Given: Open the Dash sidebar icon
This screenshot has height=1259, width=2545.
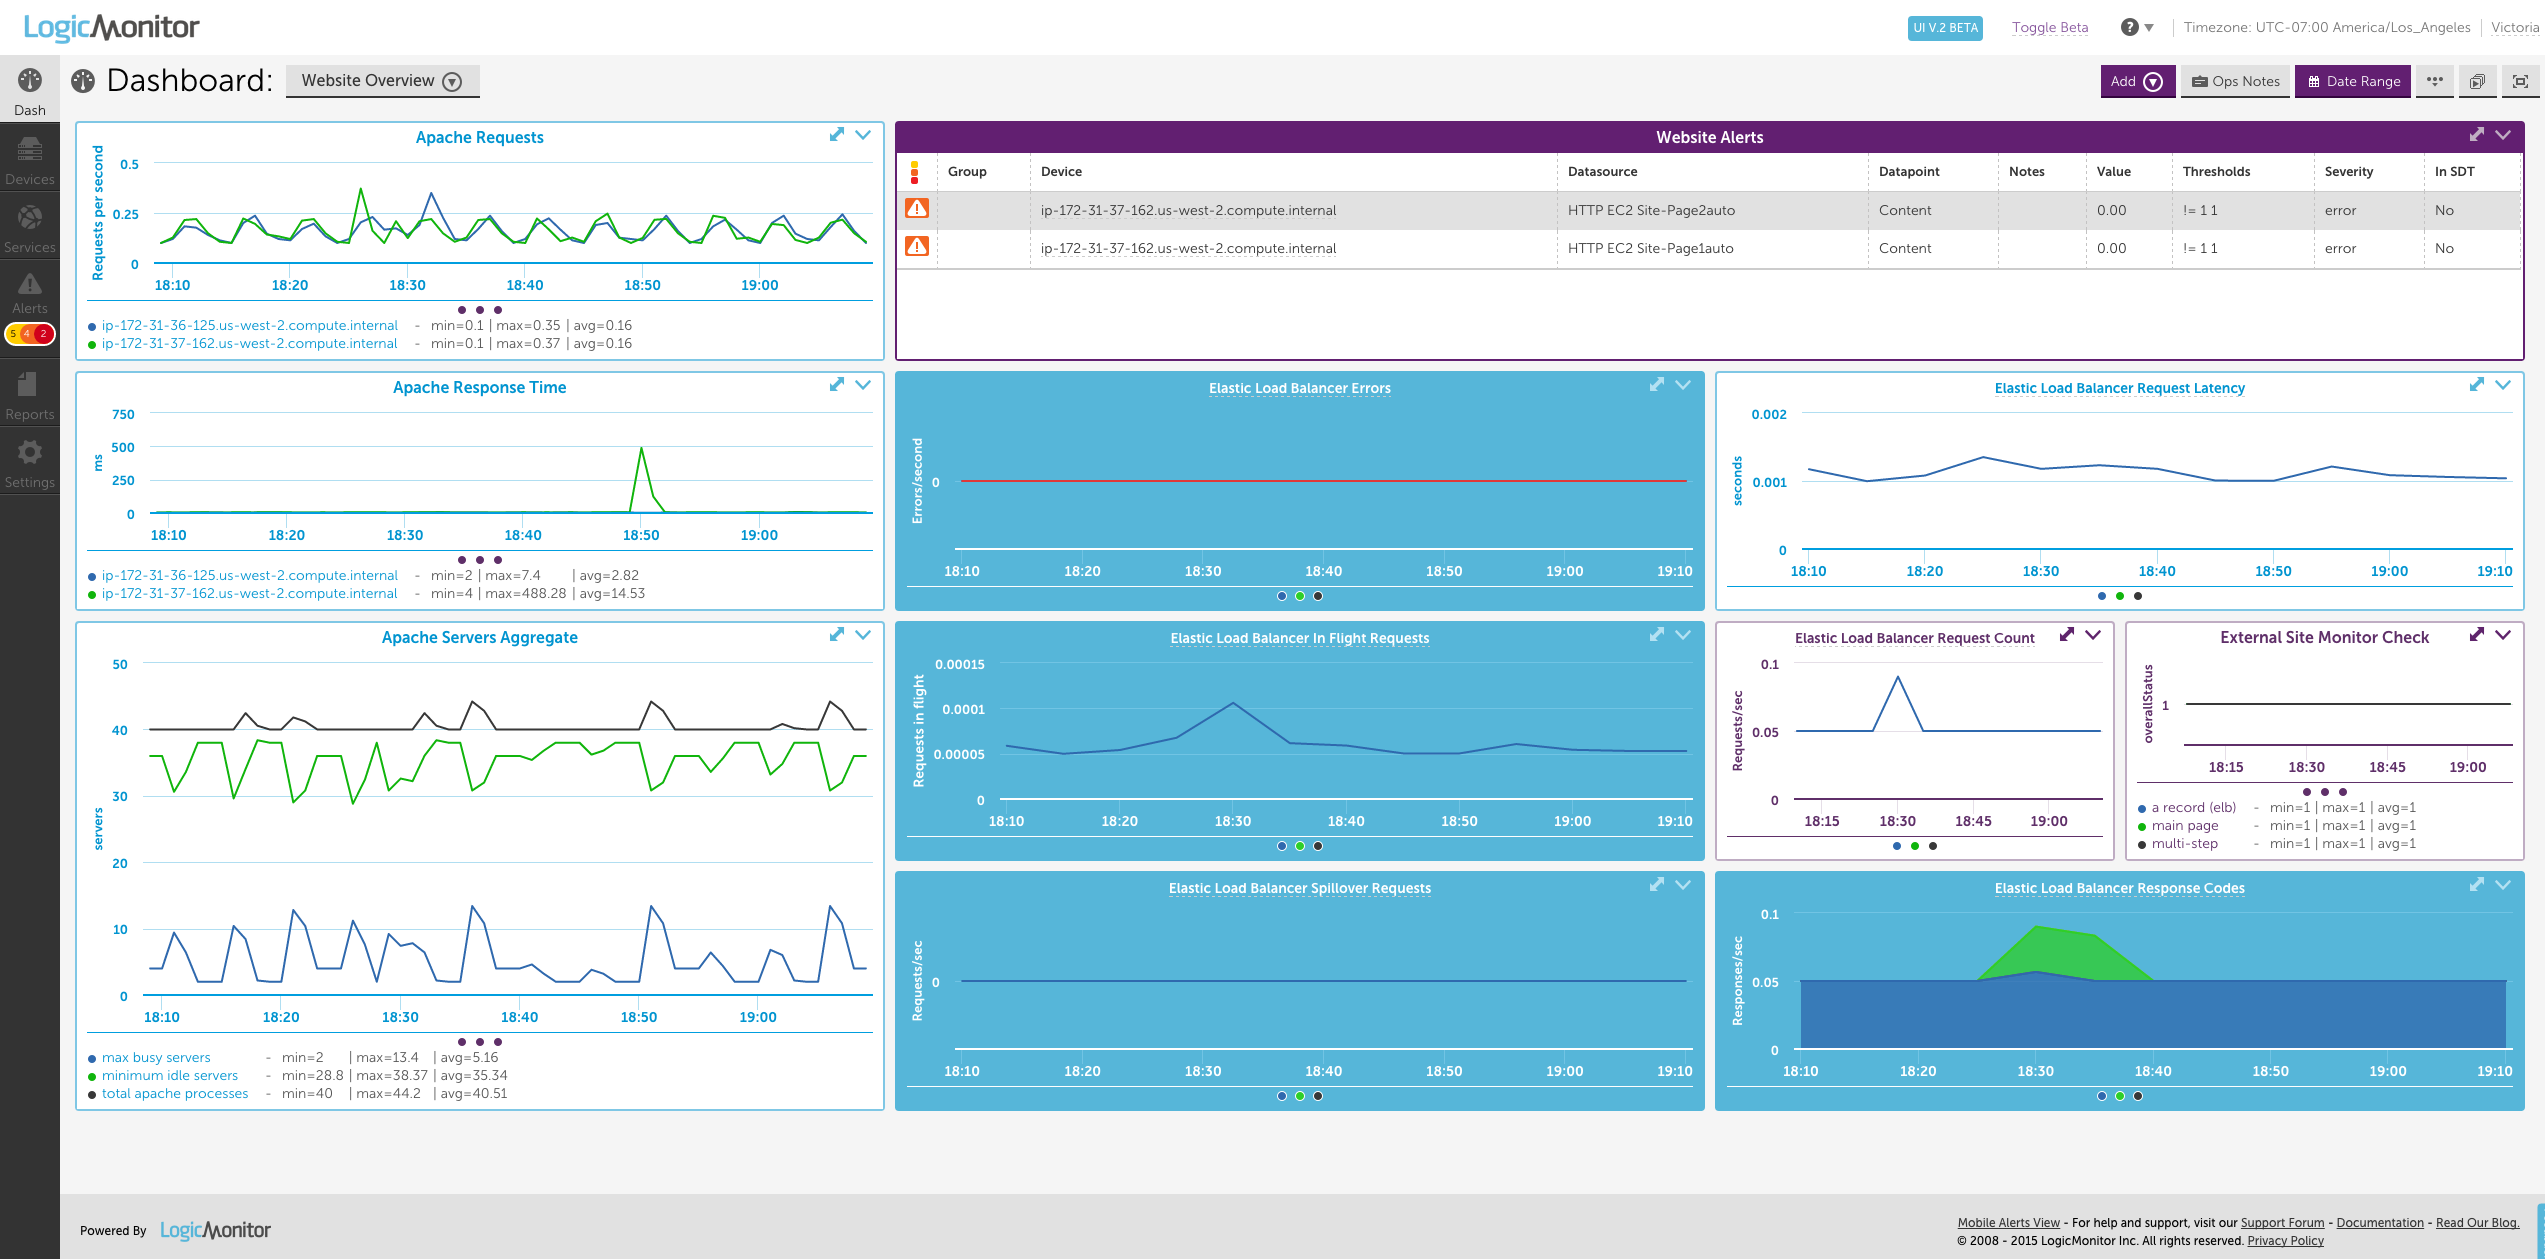Looking at the screenshot, I should point(30,90).
